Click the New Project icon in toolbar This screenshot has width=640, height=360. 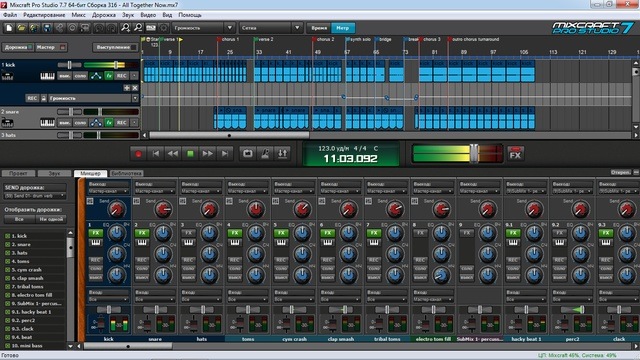[x=9, y=28]
